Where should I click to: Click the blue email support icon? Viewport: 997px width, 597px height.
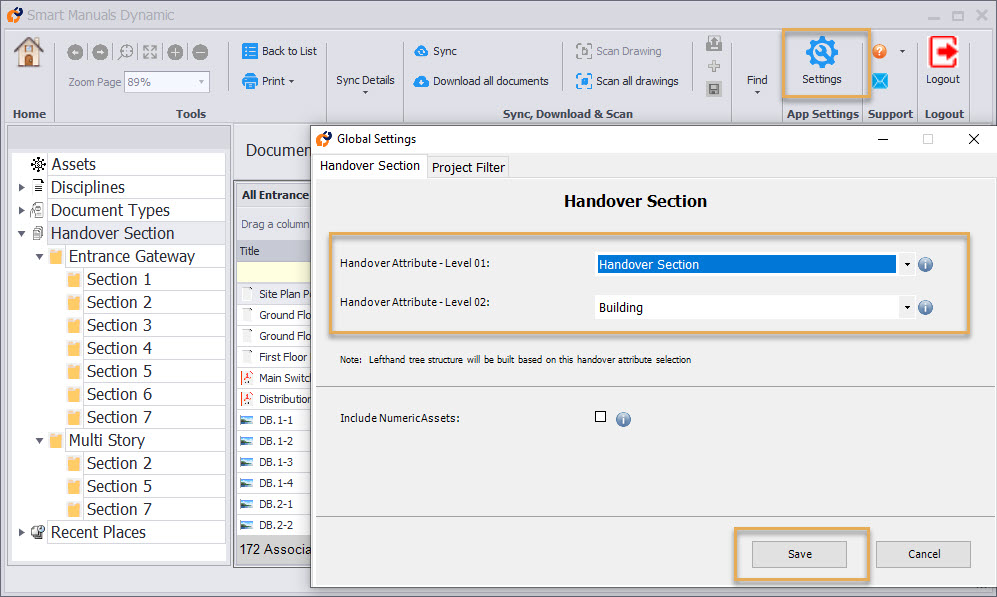pyautogui.click(x=880, y=81)
